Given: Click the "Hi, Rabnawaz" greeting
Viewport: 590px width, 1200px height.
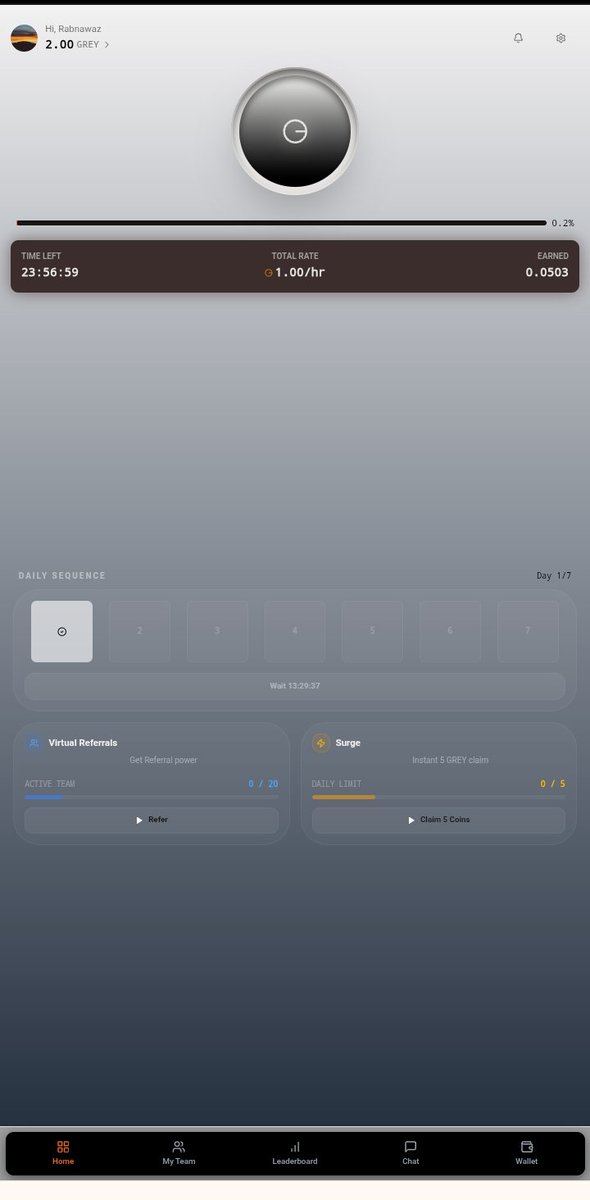Looking at the screenshot, I should click(73, 29).
